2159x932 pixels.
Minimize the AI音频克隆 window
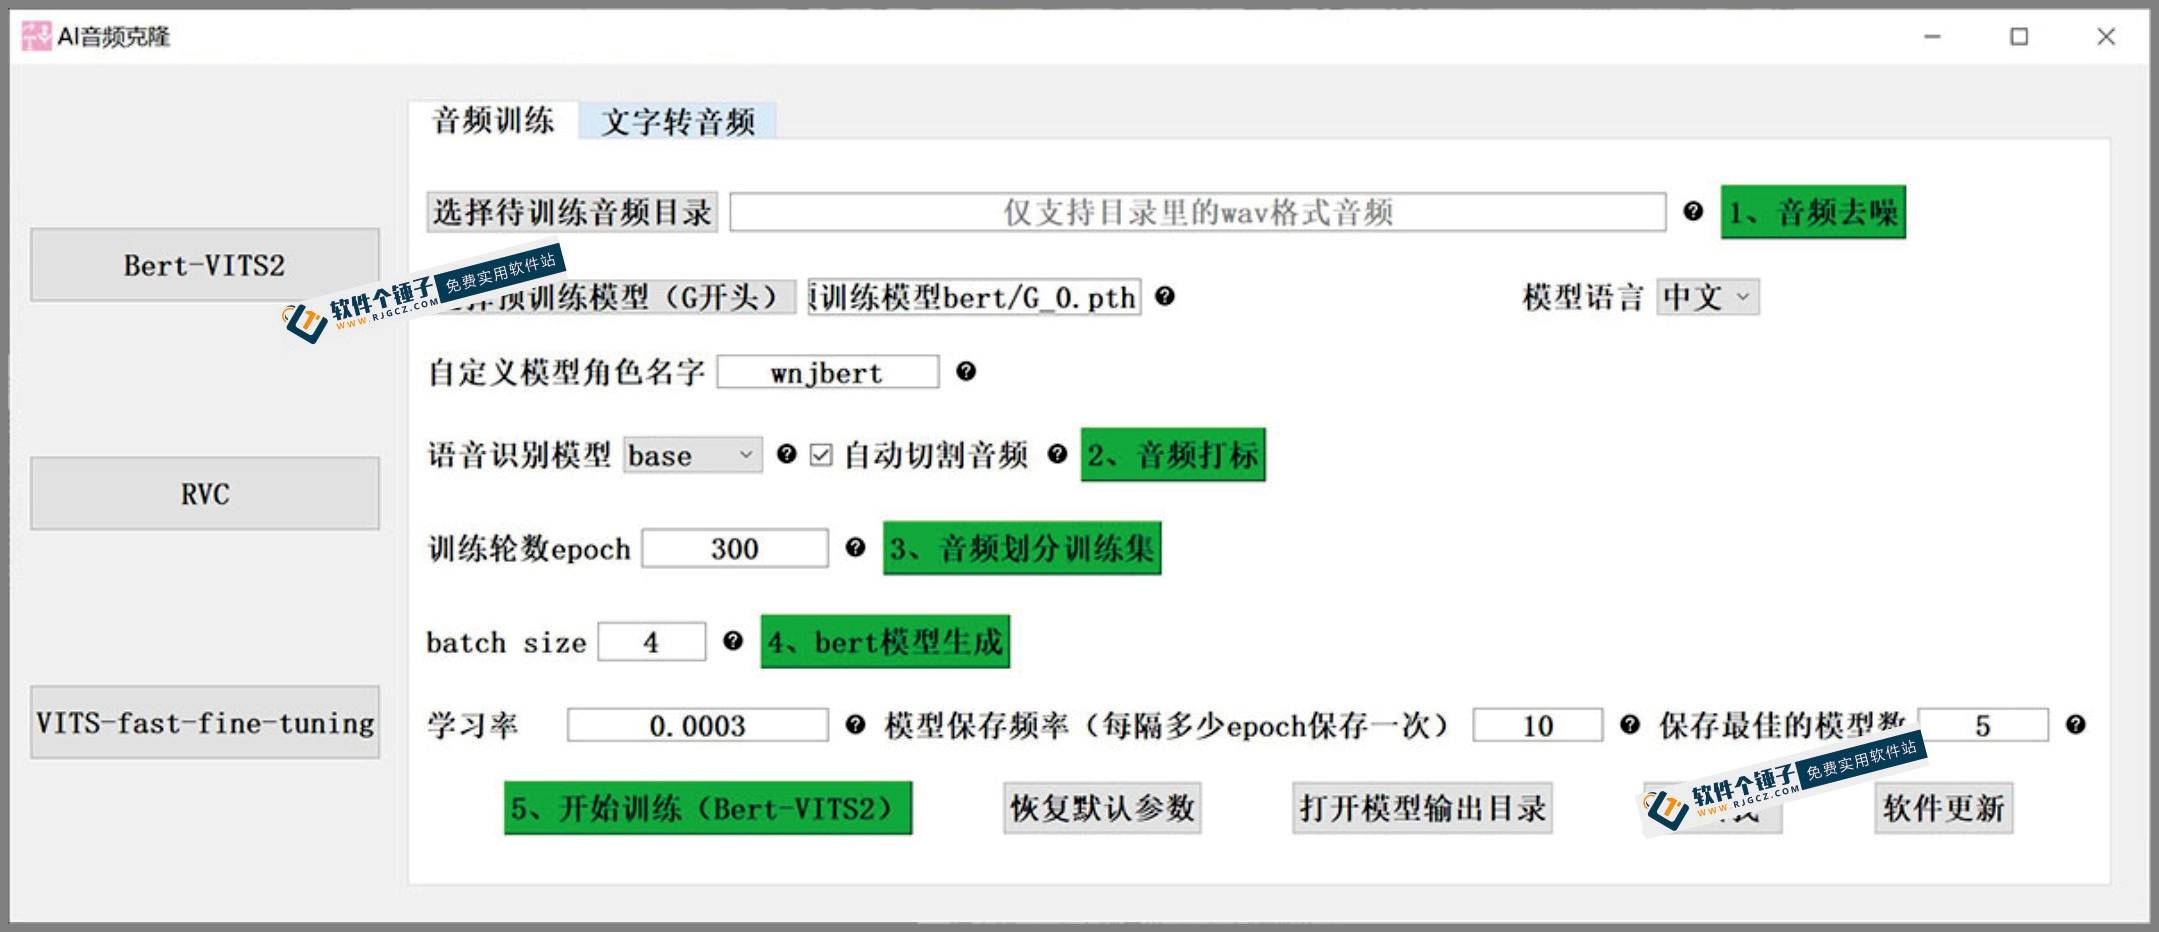pos(1932,36)
